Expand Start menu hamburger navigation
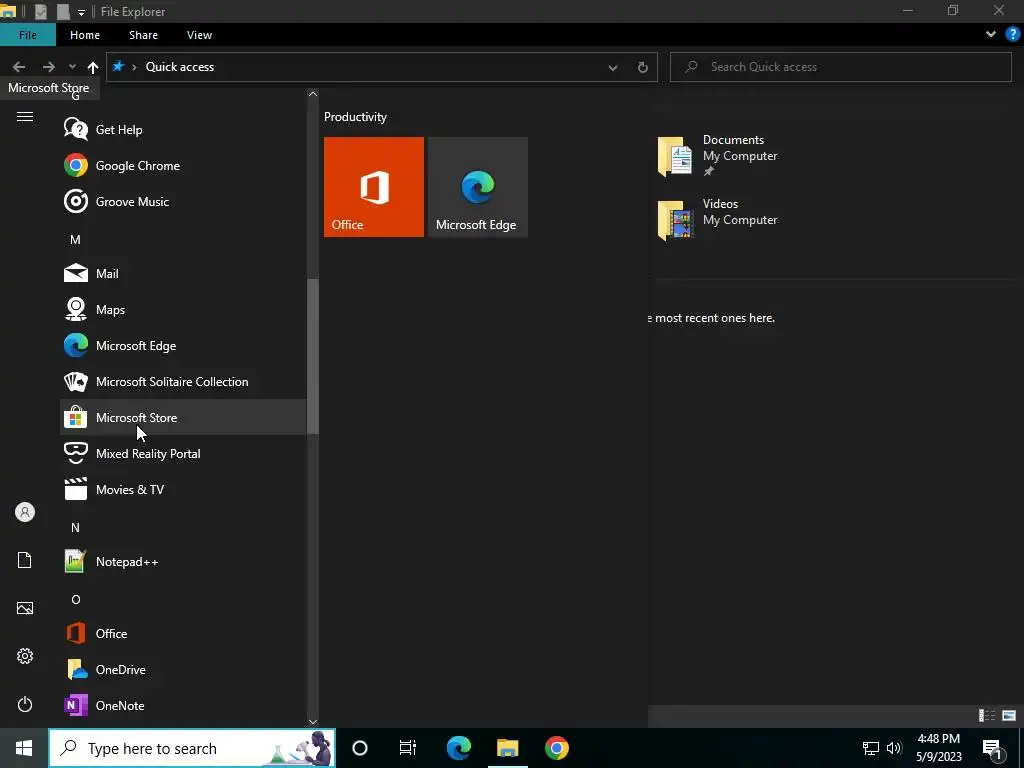 pos(25,117)
